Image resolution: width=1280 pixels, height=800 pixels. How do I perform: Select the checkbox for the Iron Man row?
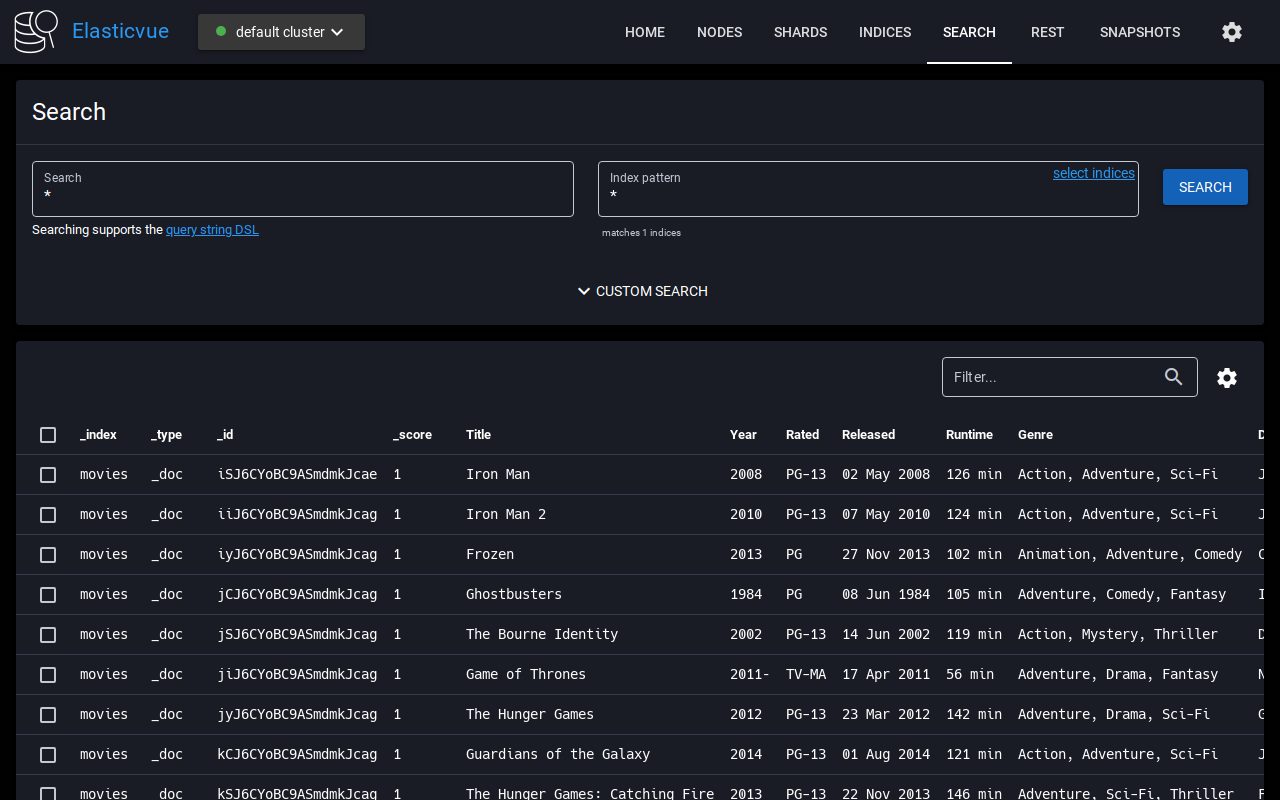[48, 475]
